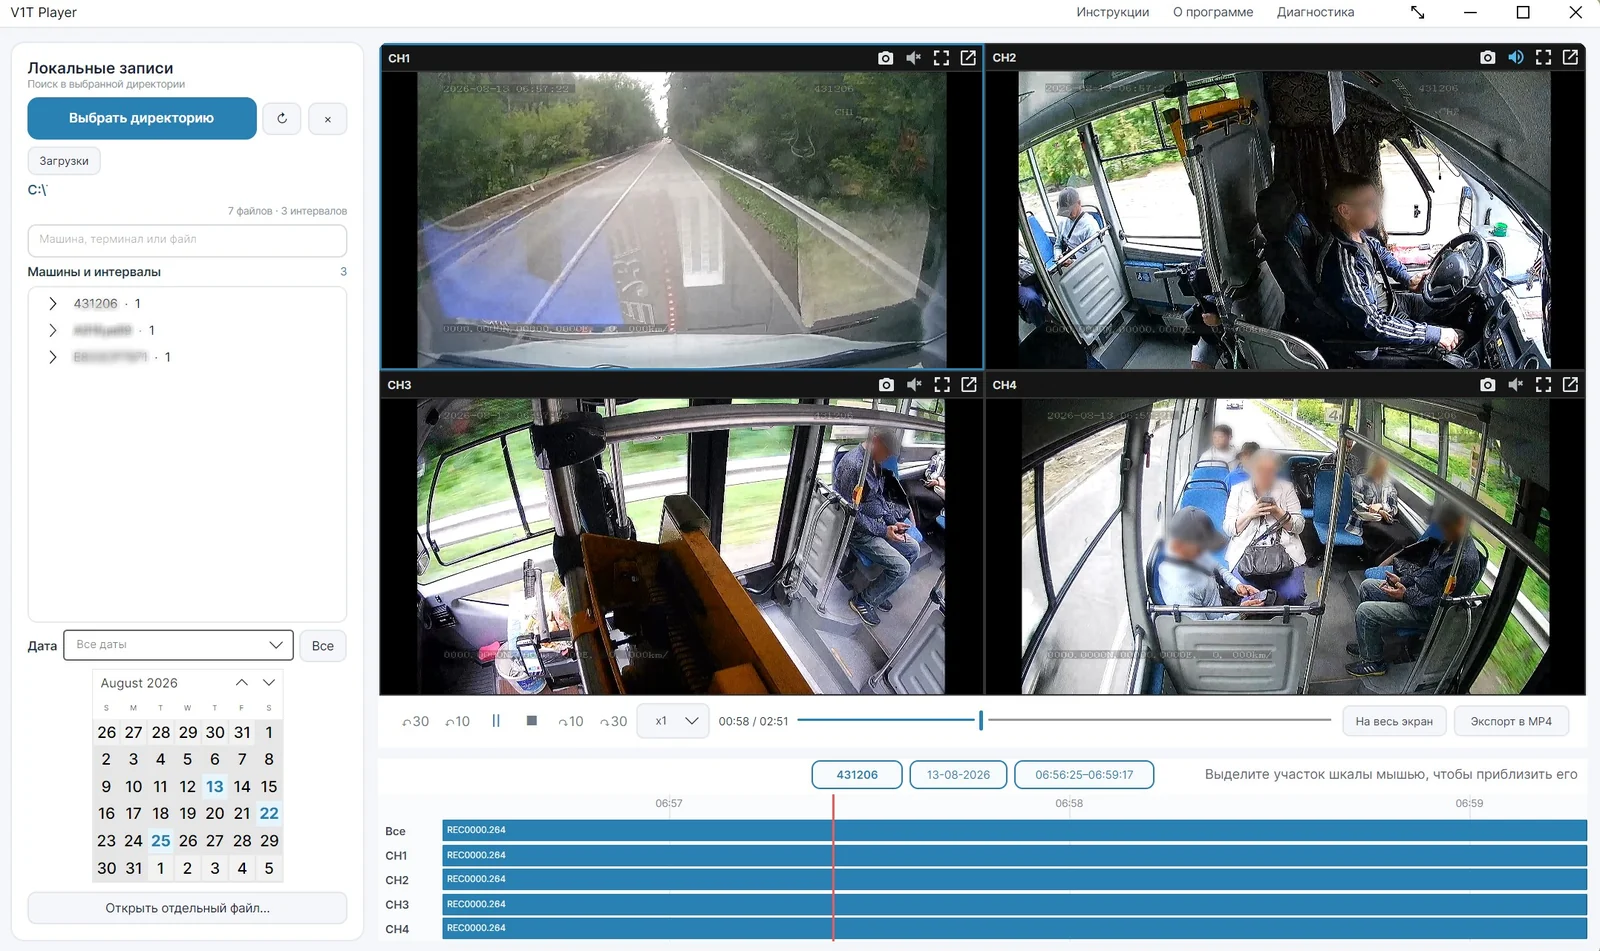Screen dimensions: 1600x951
Task: Snapshot the CH3 camera view
Action: [885, 385]
